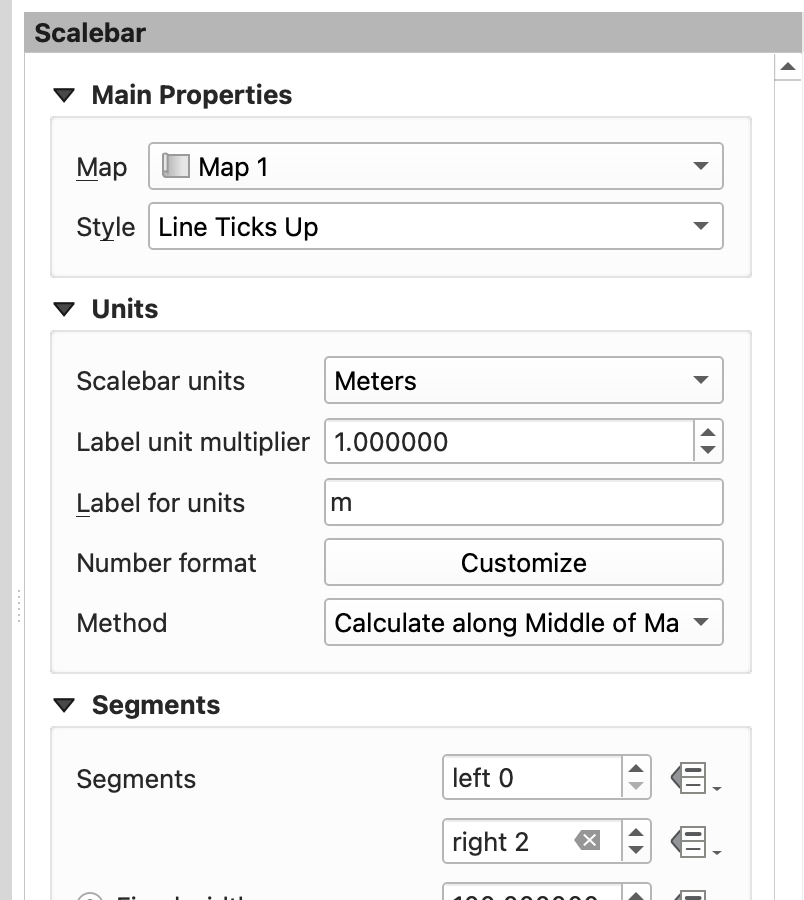804x900 pixels.
Task: Clear the right segments value
Action: [x=588, y=841]
